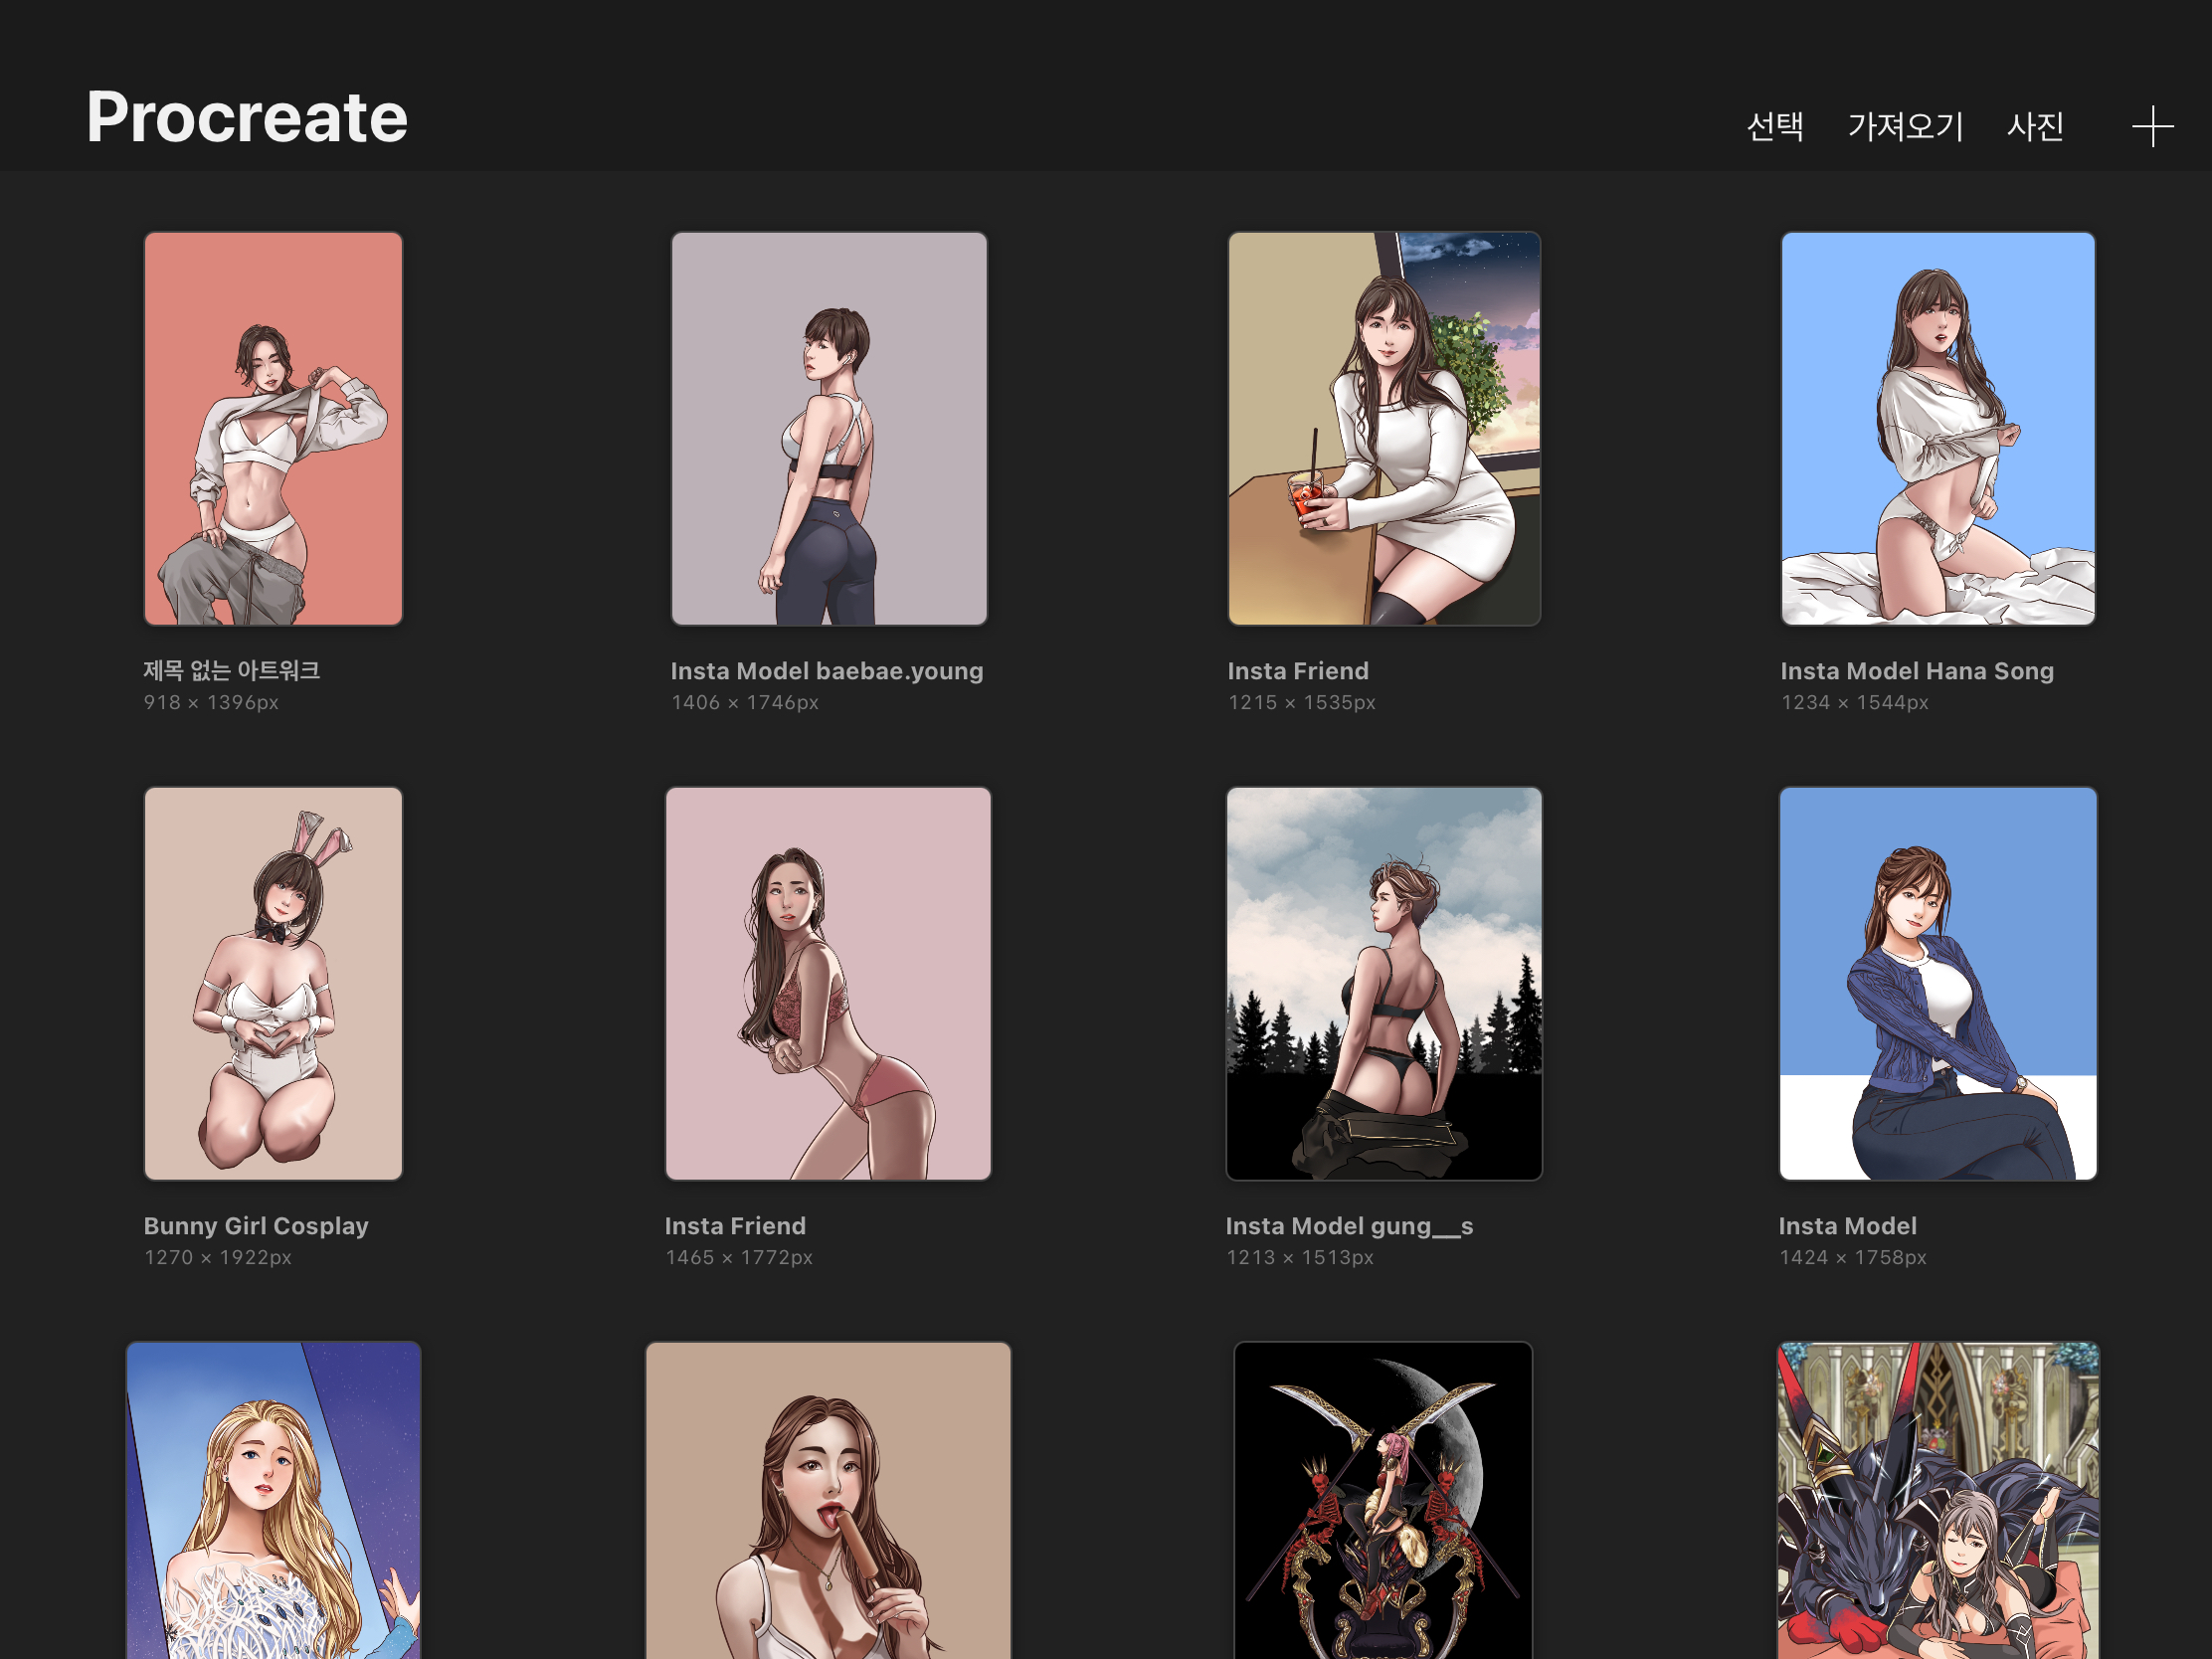Screen dimensions: 2212x1659
Task: Rename the Bunny Girl Cosplay title
Action: click(256, 1225)
